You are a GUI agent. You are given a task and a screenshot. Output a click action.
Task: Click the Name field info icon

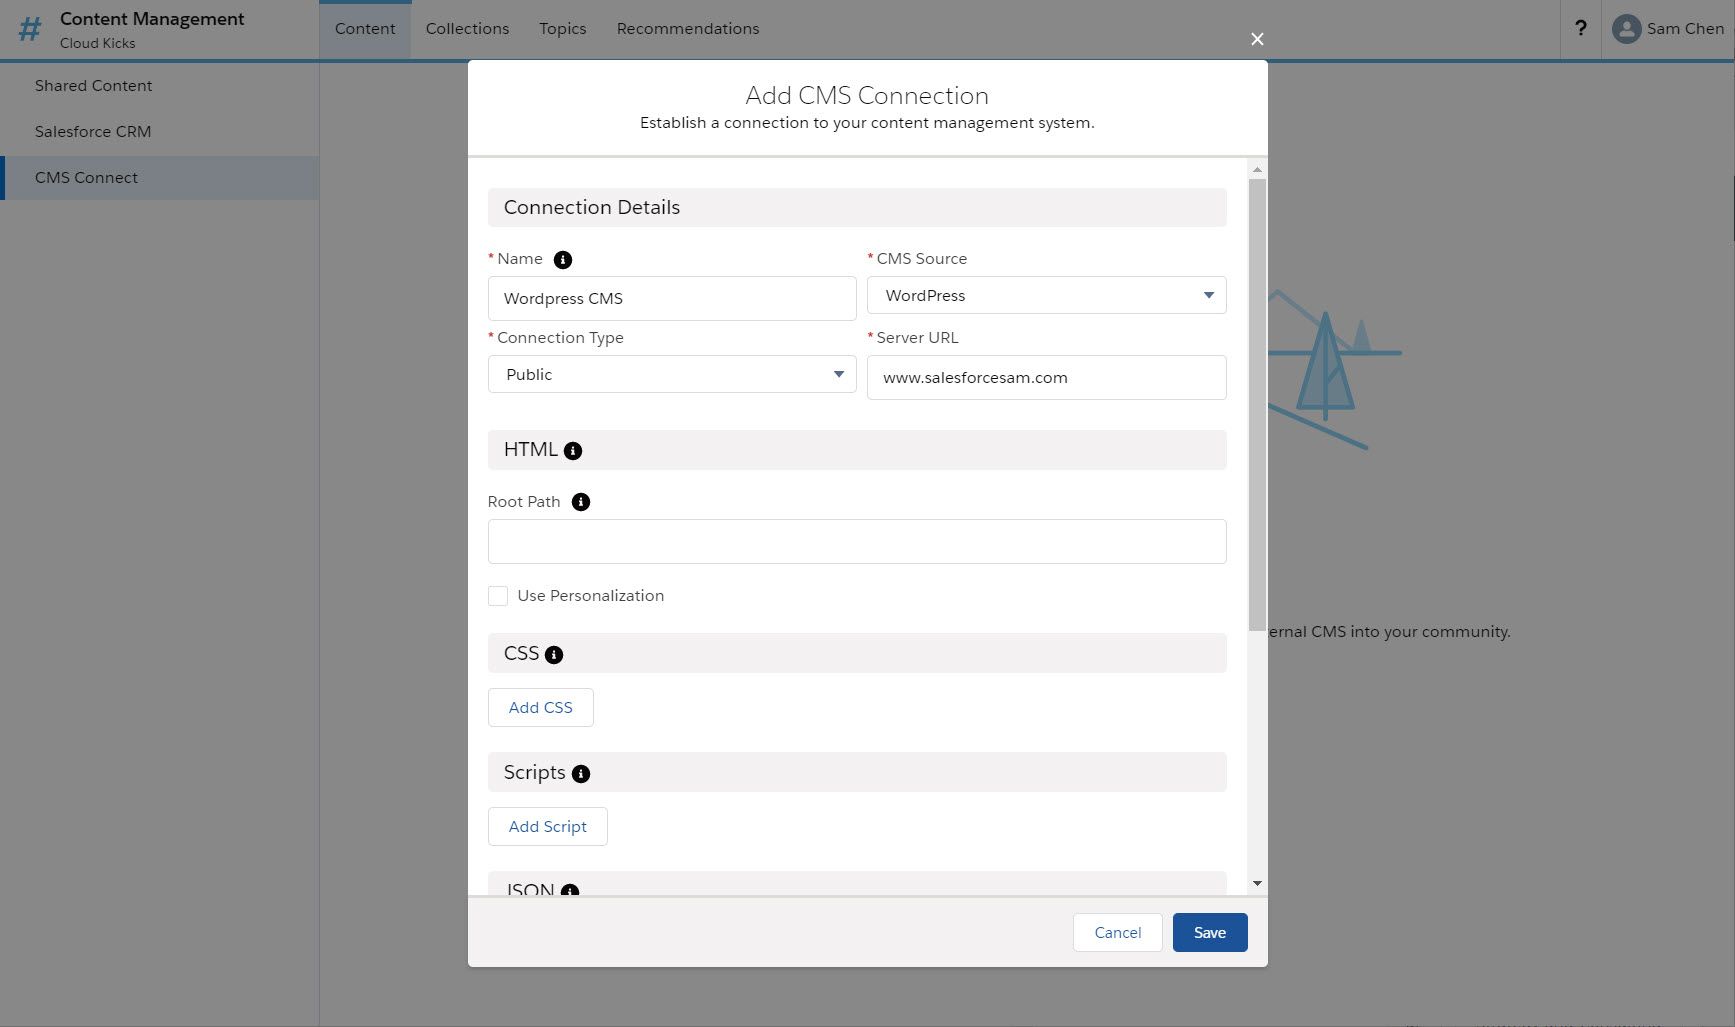[x=563, y=260]
